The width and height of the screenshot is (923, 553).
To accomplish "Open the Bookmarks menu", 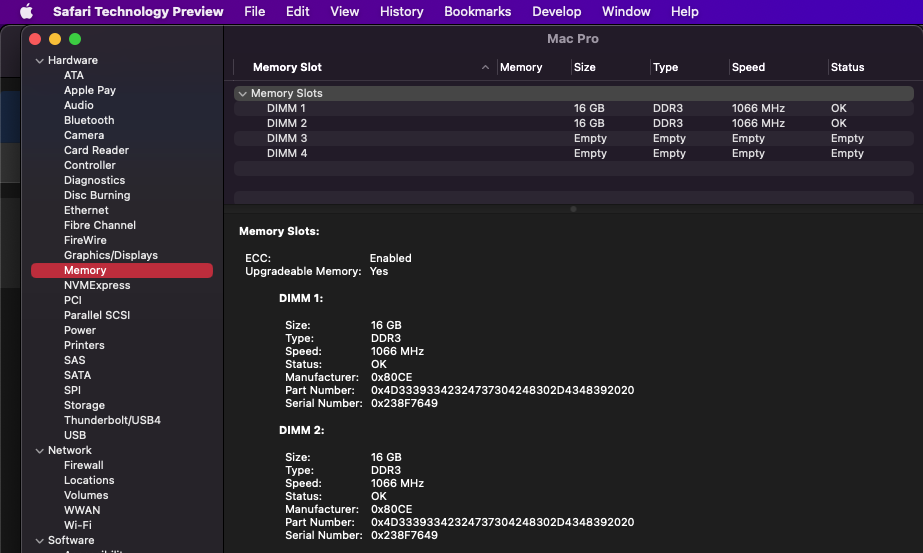I will (x=477, y=12).
